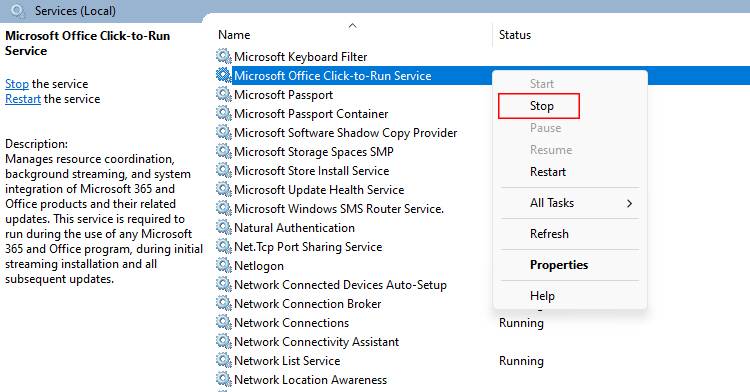Open Properties from the context menu
This screenshot has width=750, height=392.
(559, 265)
